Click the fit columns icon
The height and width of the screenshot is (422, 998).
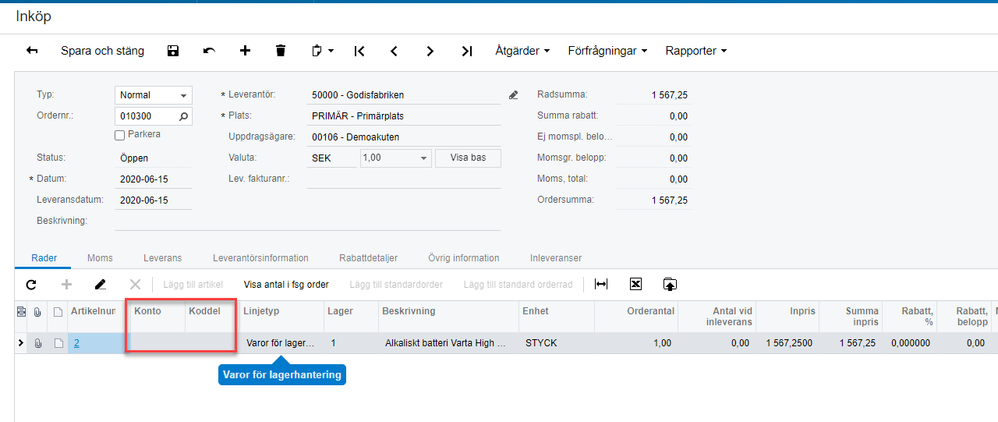pyautogui.click(x=600, y=285)
